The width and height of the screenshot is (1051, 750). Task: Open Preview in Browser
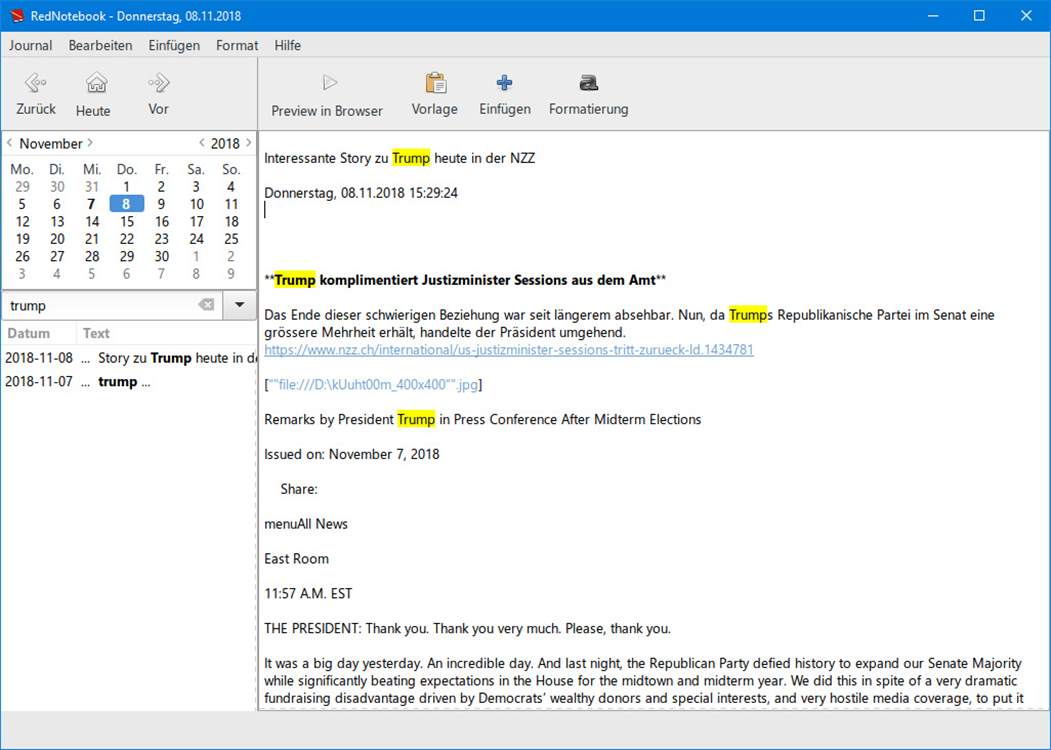[x=327, y=95]
